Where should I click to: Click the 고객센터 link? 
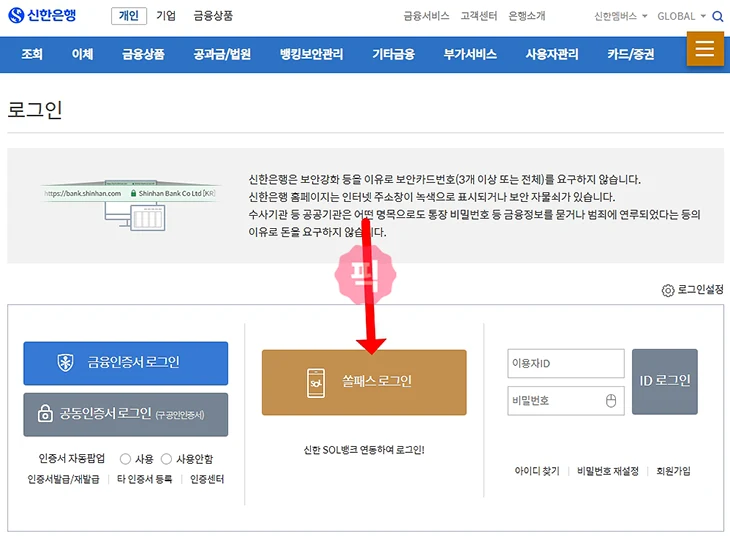point(479,16)
